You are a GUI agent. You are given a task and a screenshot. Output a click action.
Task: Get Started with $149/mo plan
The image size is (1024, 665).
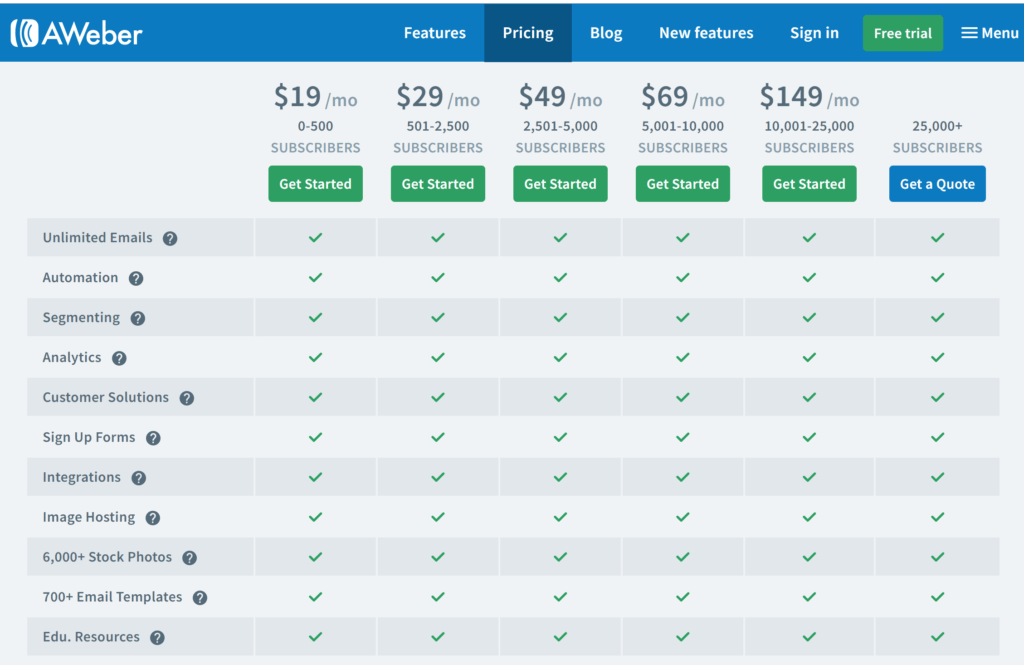coord(809,184)
